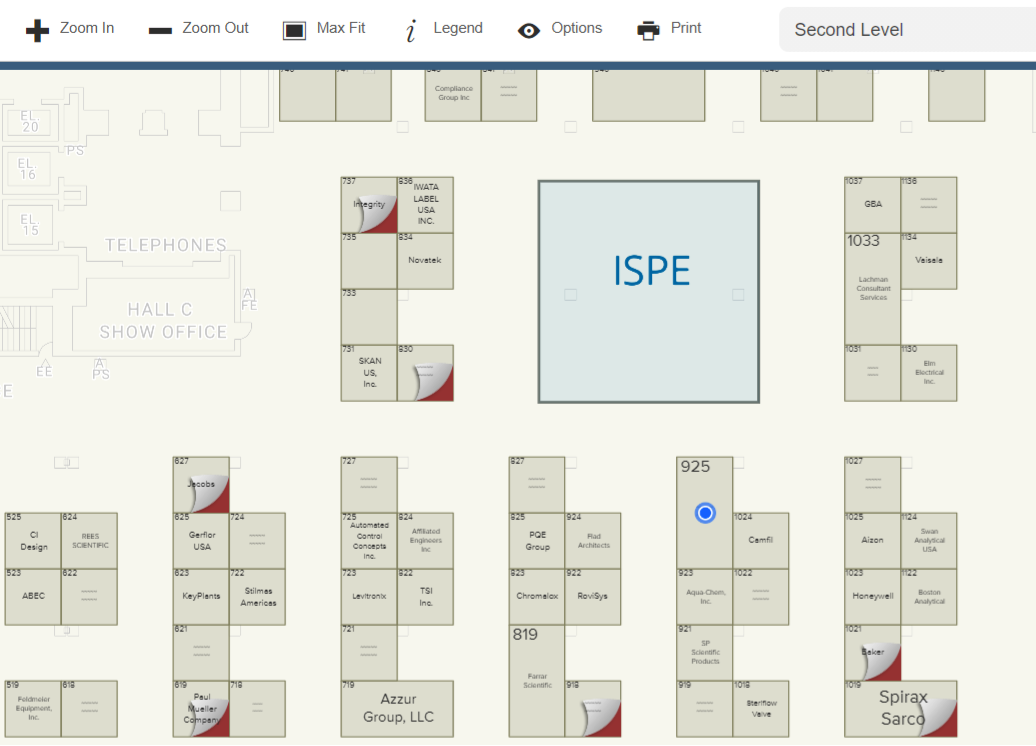Click the page-curl icon on Baker booth

pyautogui.click(x=884, y=663)
